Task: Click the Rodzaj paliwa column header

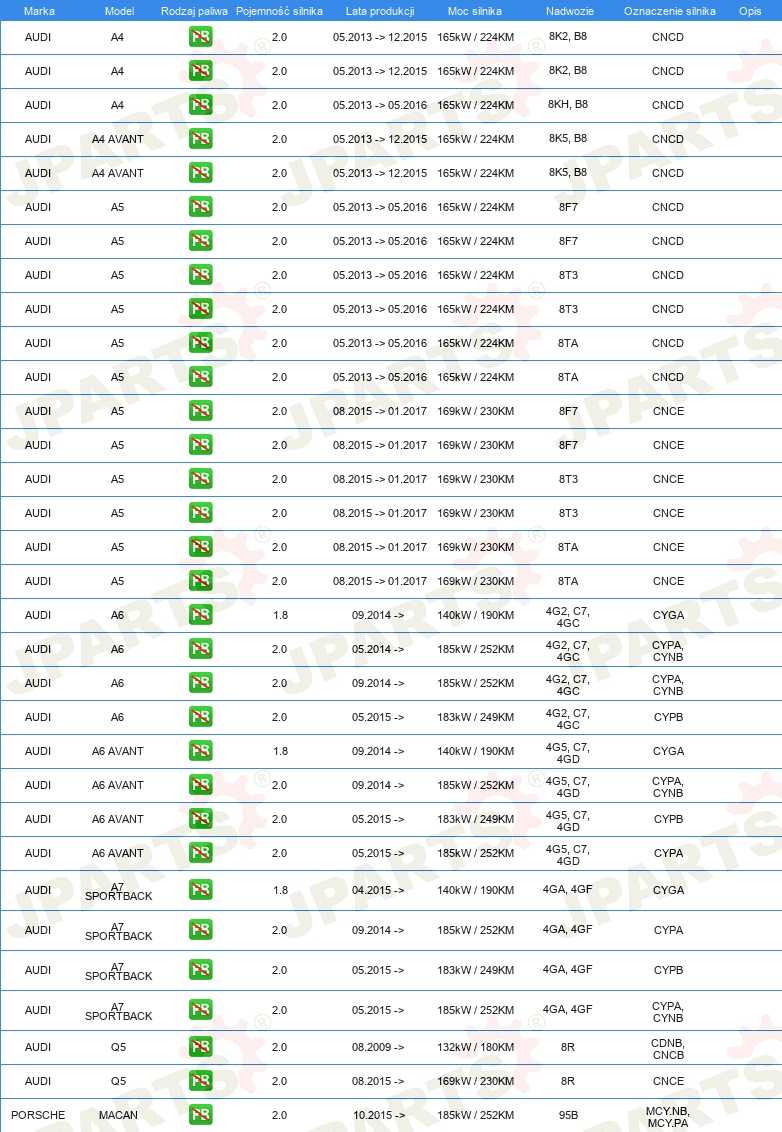Action: point(194,11)
